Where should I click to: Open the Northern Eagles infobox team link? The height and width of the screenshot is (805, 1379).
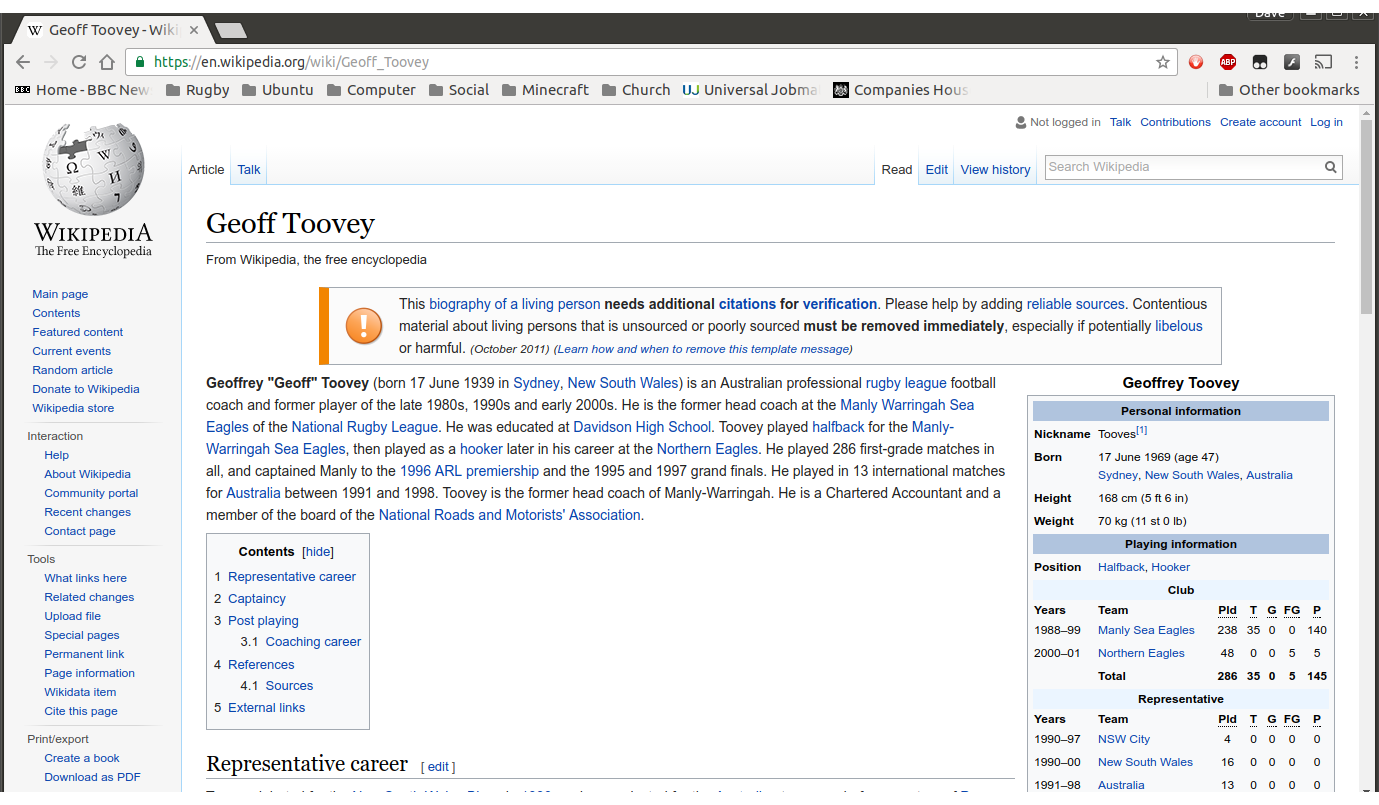(x=1141, y=653)
